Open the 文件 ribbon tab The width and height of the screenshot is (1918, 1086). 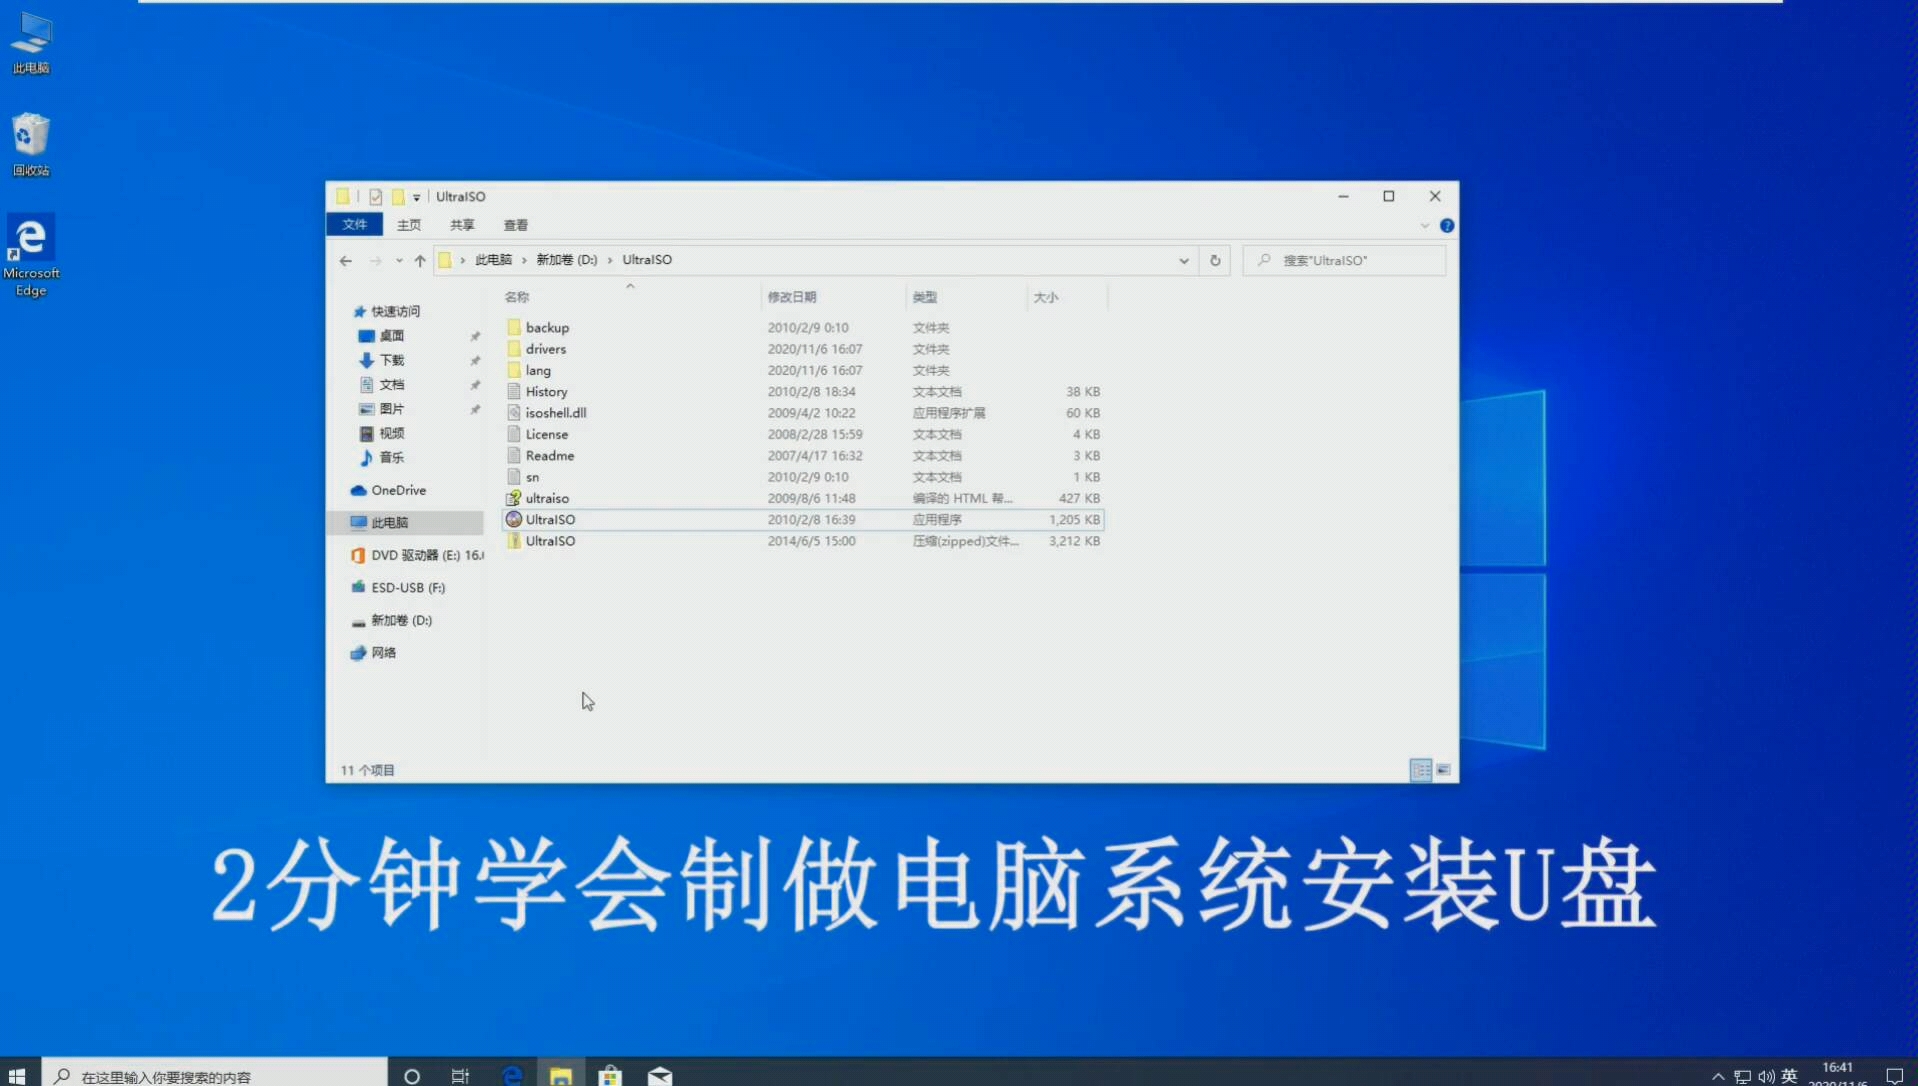pos(355,225)
